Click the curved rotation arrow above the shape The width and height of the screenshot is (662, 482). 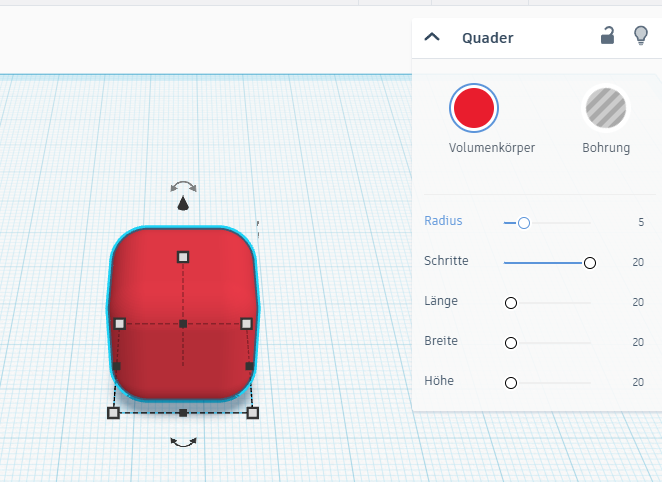coord(183,187)
